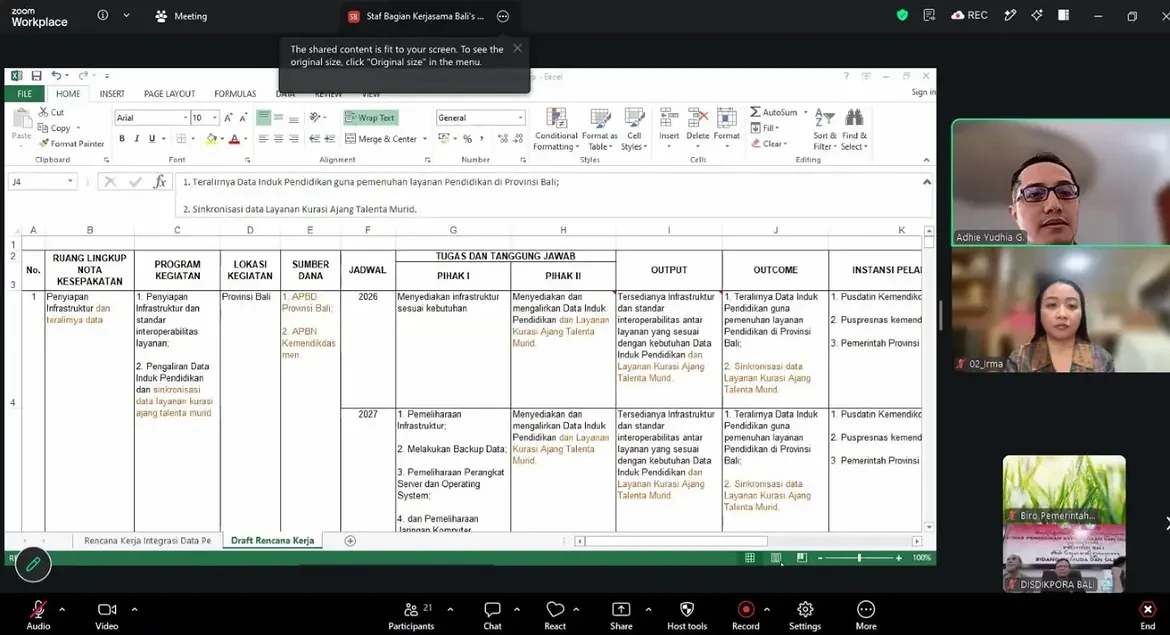Screen dimensions: 1170x635
Task: Click the Zoom annotate pencil button
Action: 33,564
